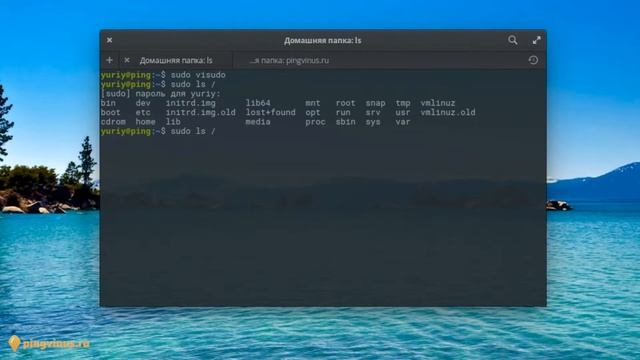Close the terminal window with X
Image resolution: width=640 pixels, height=360 pixels.
(109, 40)
